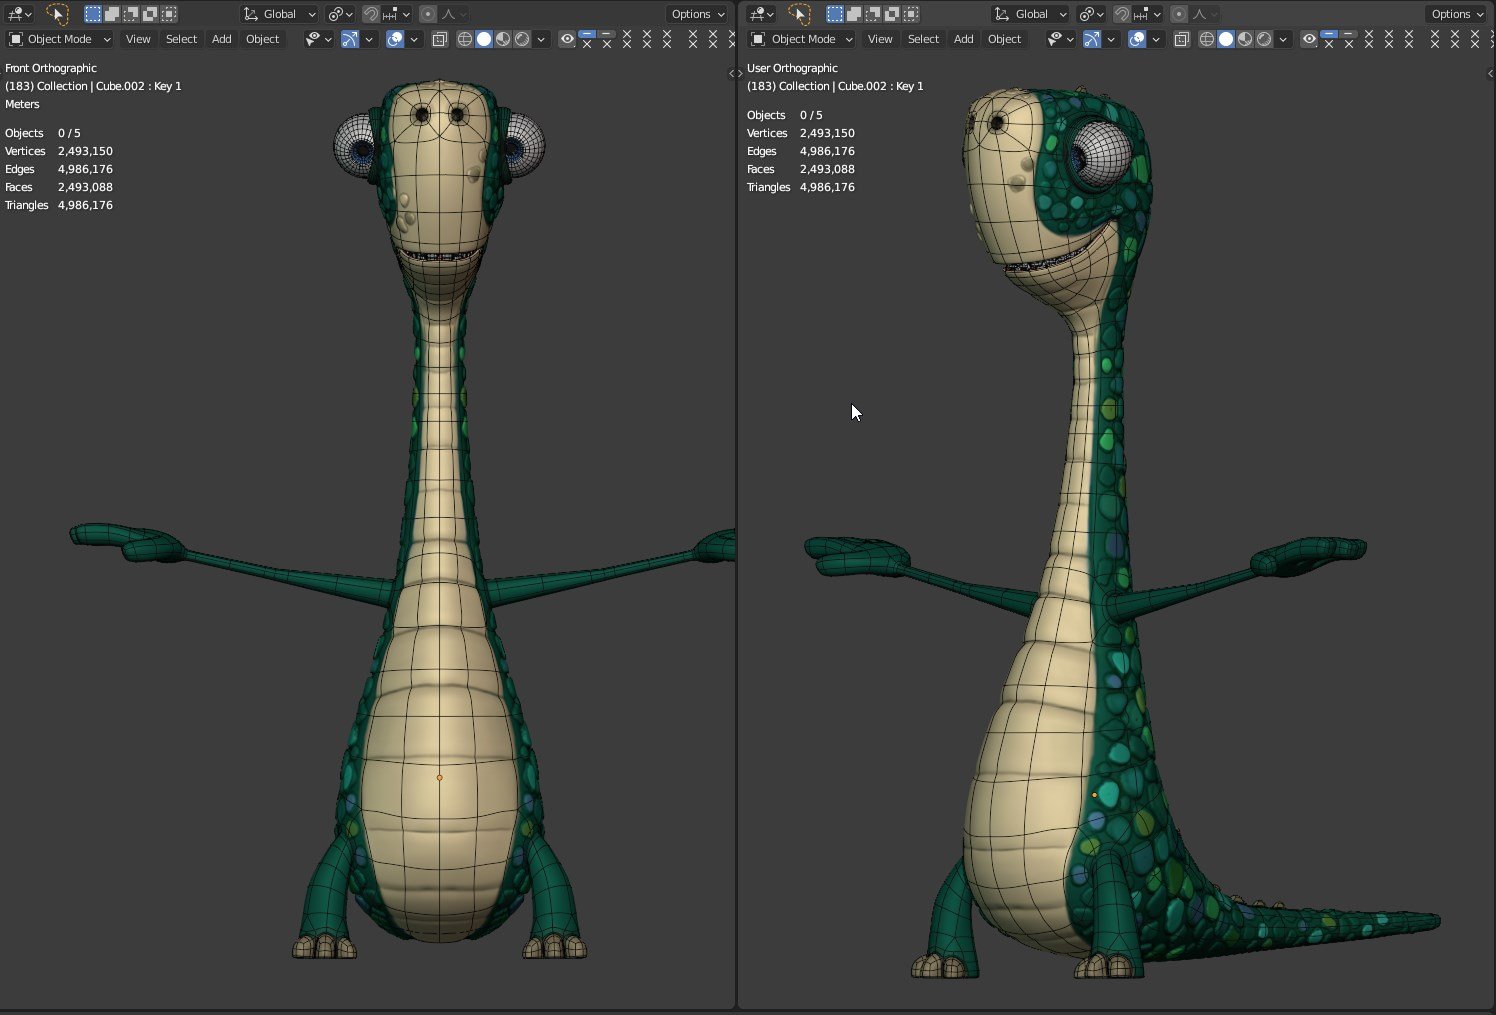
Task: Open the View menu in left viewport
Action: [x=138, y=39]
